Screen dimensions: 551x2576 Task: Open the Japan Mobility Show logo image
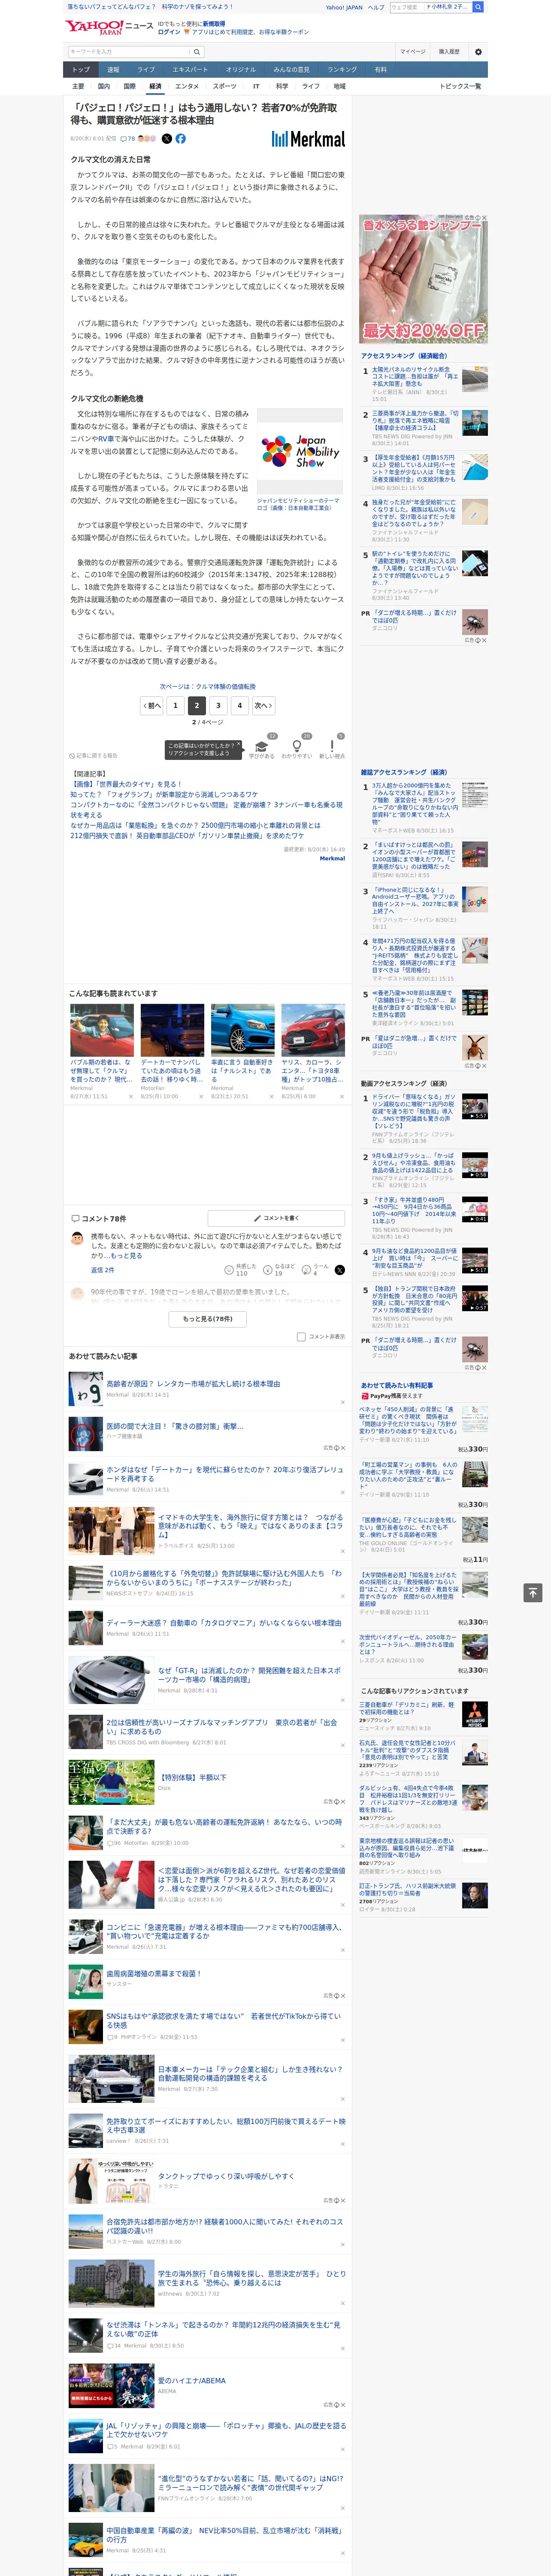(300, 451)
